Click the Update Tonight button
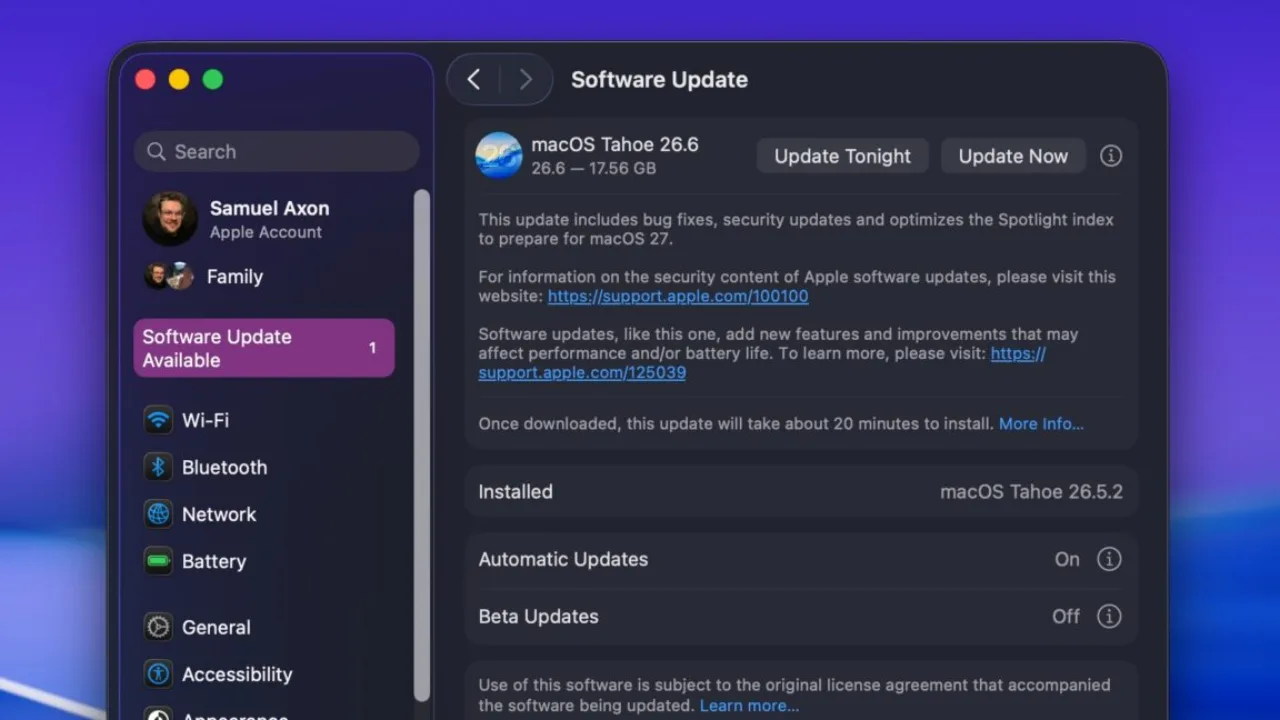 click(843, 156)
